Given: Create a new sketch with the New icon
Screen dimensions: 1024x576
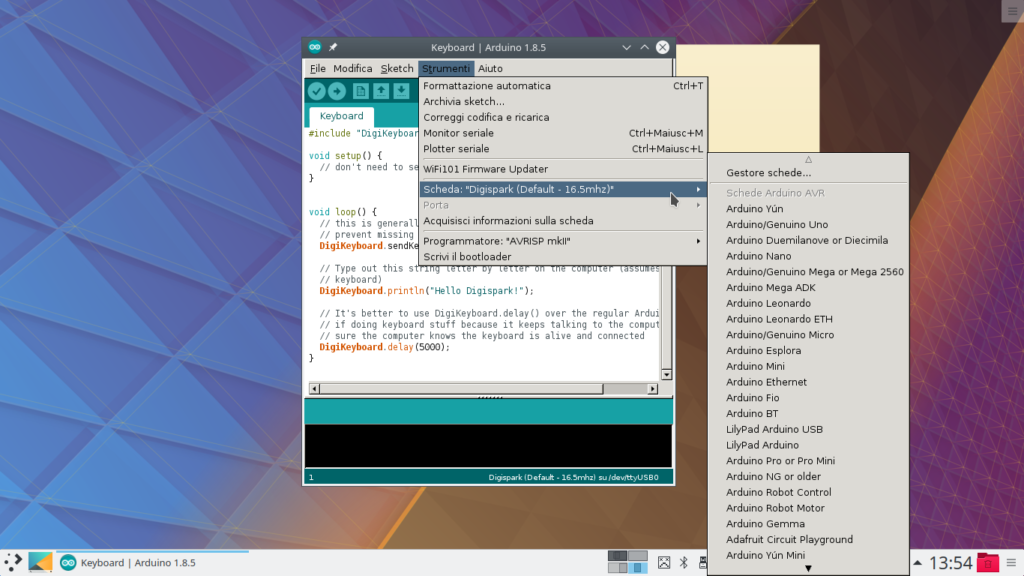Looking at the screenshot, I should pos(360,91).
